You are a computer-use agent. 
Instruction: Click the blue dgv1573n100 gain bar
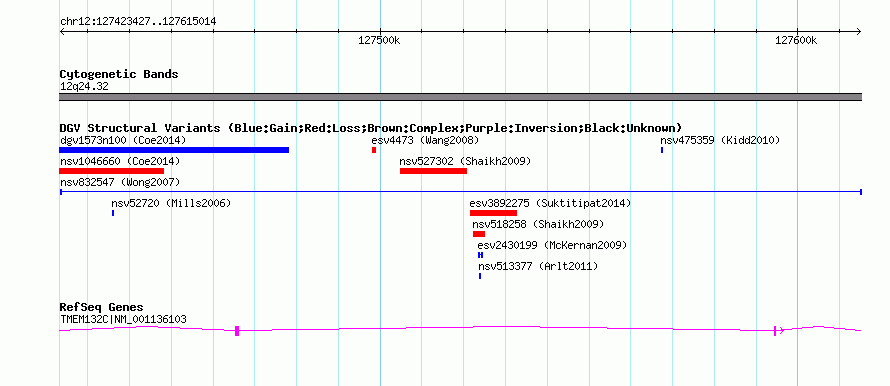pyautogui.click(x=174, y=150)
